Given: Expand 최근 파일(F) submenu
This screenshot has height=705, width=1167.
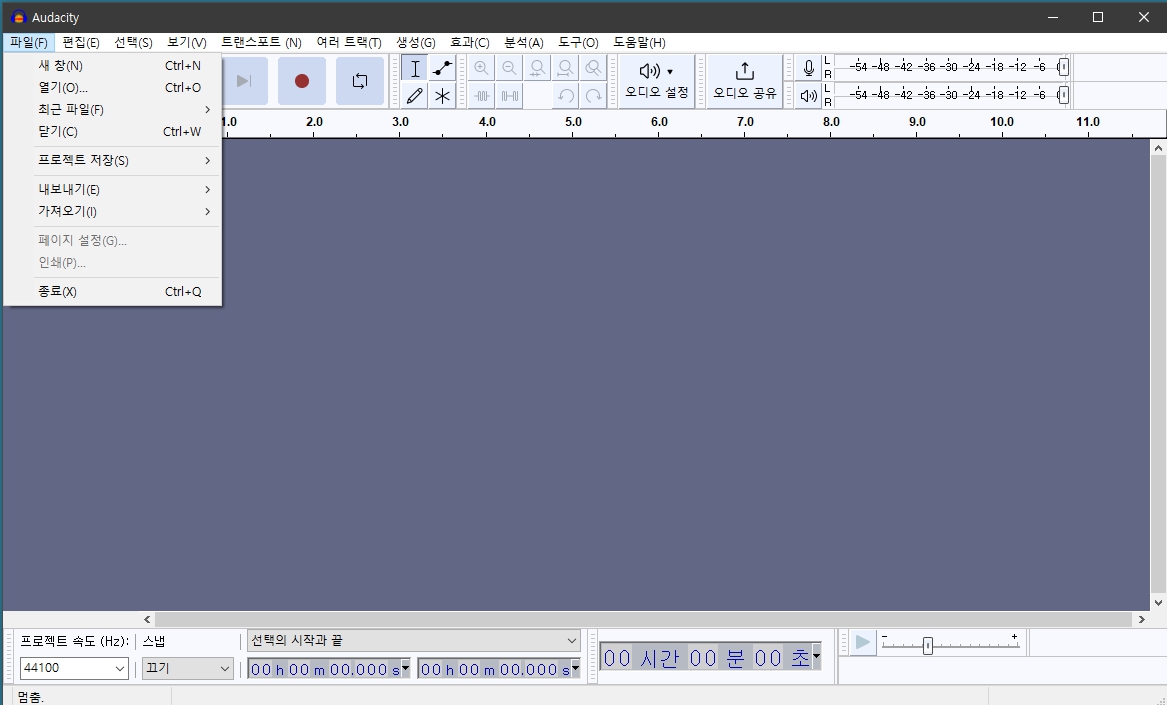Looking at the screenshot, I should (112, 109).
